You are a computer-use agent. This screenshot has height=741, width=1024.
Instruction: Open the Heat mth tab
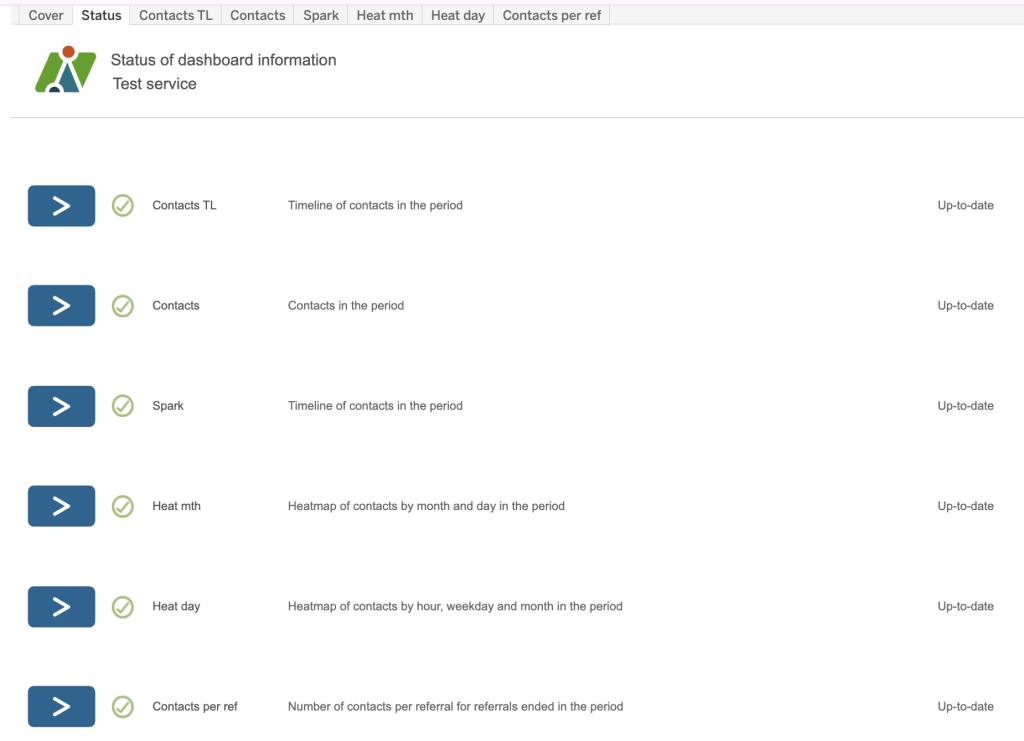pos(385,15)
